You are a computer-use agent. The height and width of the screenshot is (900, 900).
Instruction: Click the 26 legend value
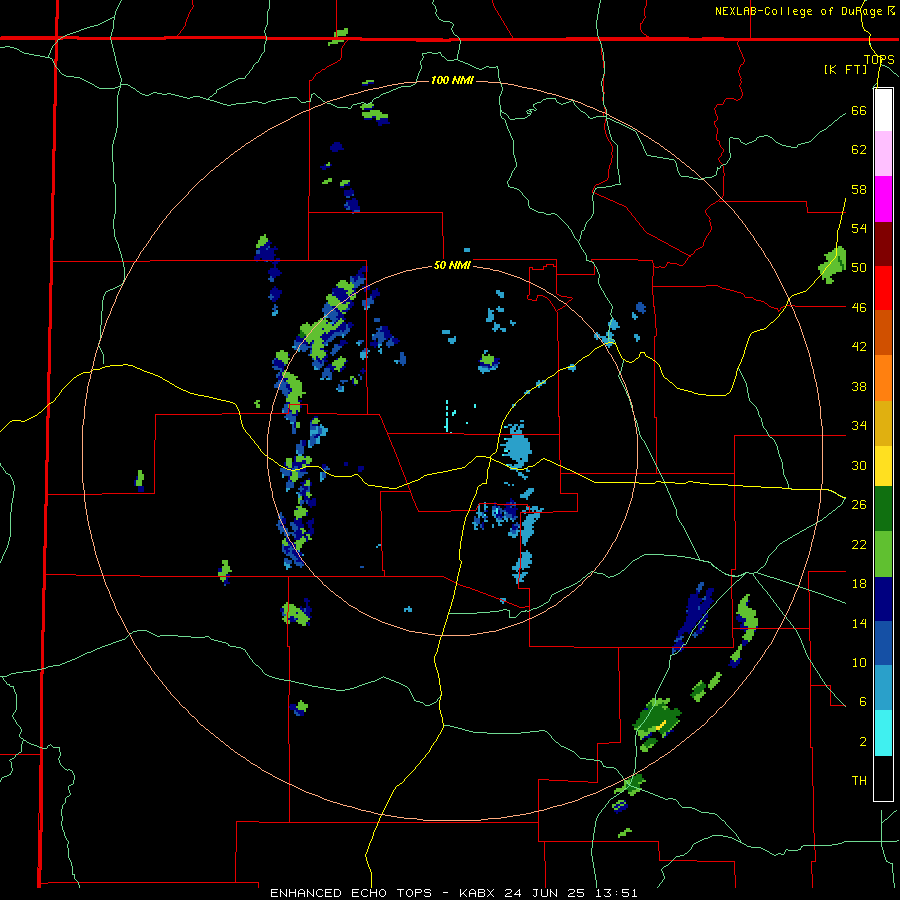[x=859, y=505]
